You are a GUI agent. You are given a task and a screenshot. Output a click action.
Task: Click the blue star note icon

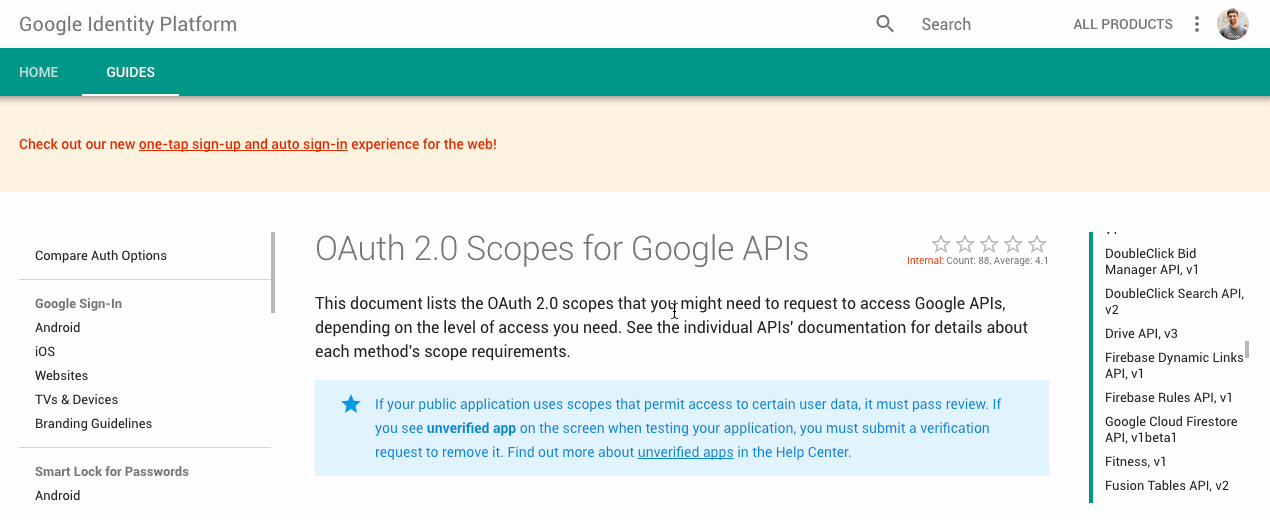tap(351, 404)
